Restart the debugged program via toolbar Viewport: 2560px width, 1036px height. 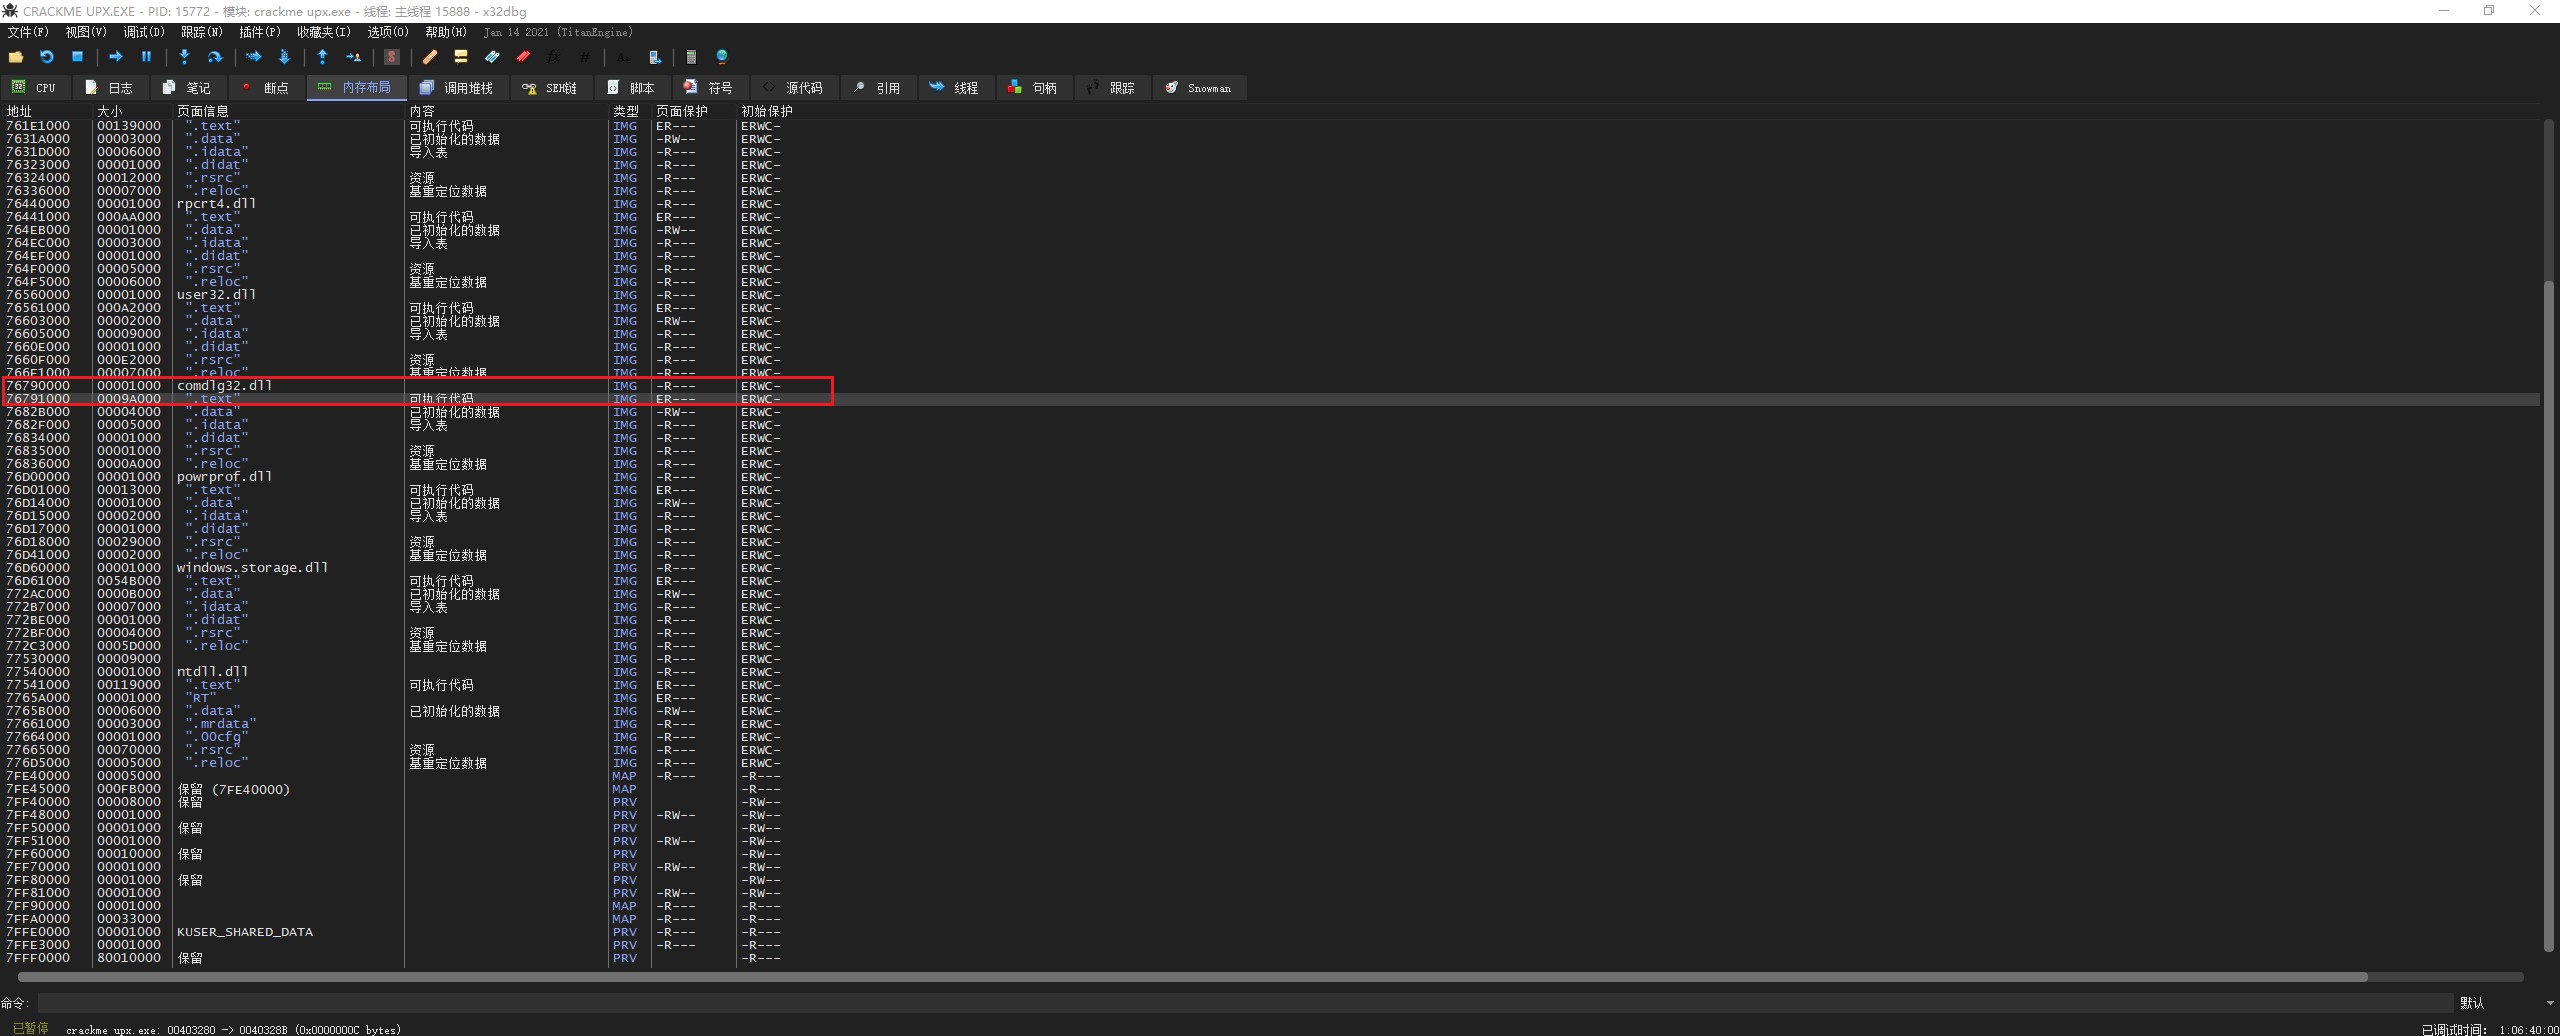[46, 57]
